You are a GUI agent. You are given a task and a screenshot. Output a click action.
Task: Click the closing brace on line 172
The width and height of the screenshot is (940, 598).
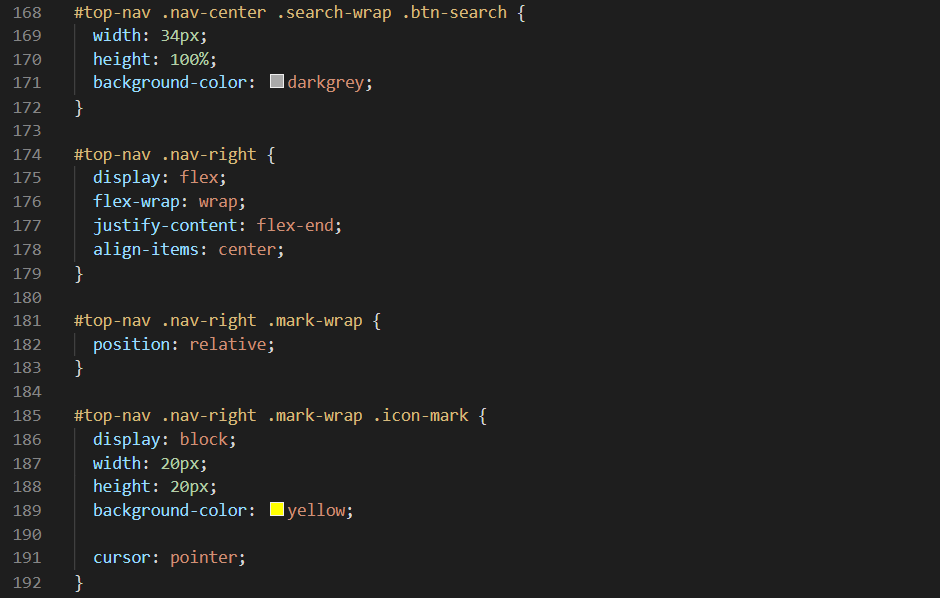(79, 107)
